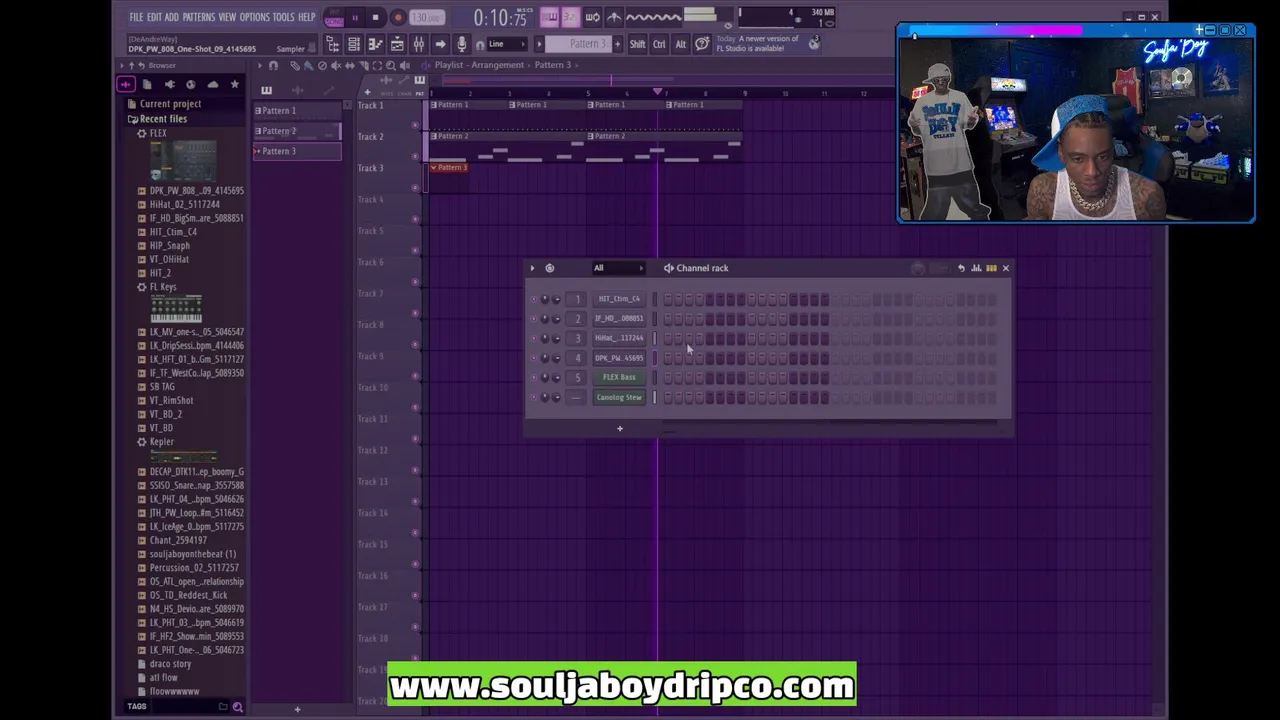Viewport: 1280px width, 720px height.
Task: Open the Channel rack options menu arrow
Action: (x=532, y=268)
